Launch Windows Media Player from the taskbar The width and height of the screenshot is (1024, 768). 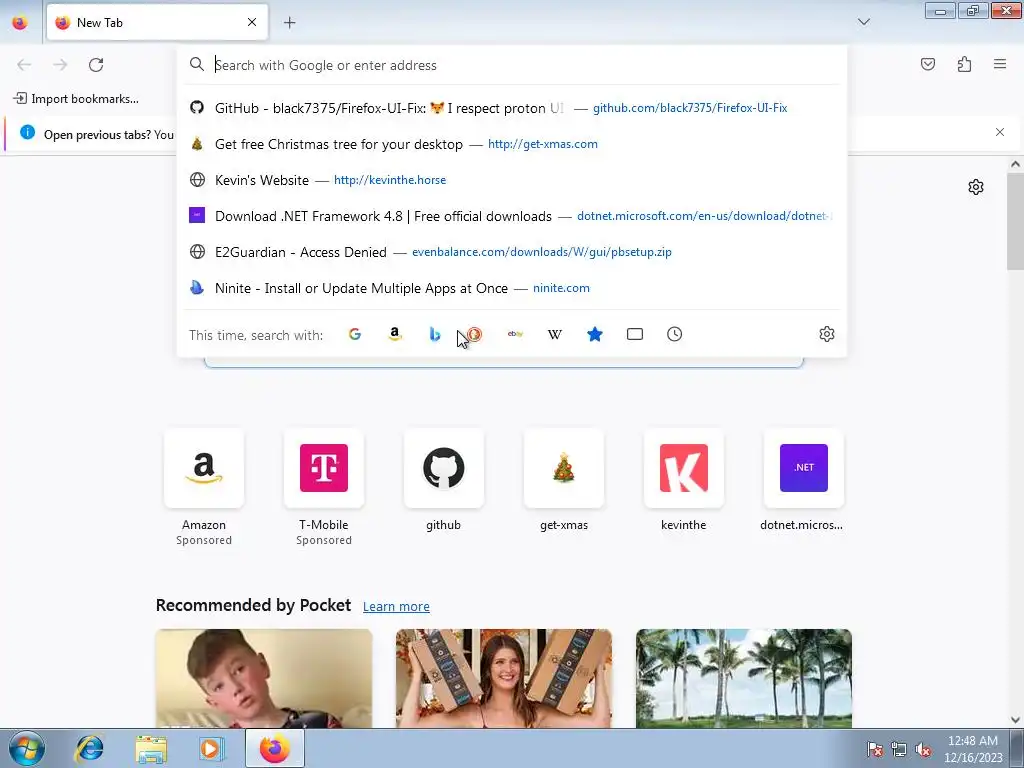tap(211, 748)
